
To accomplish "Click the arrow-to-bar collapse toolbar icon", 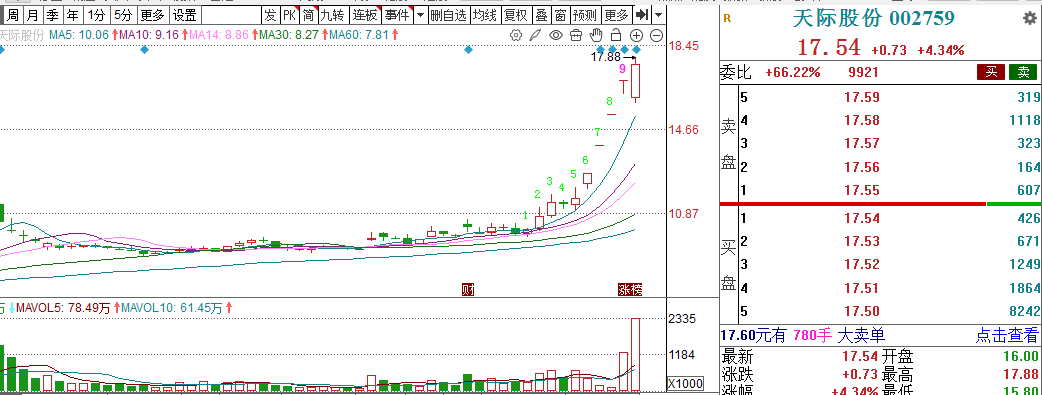I will 641,14.
